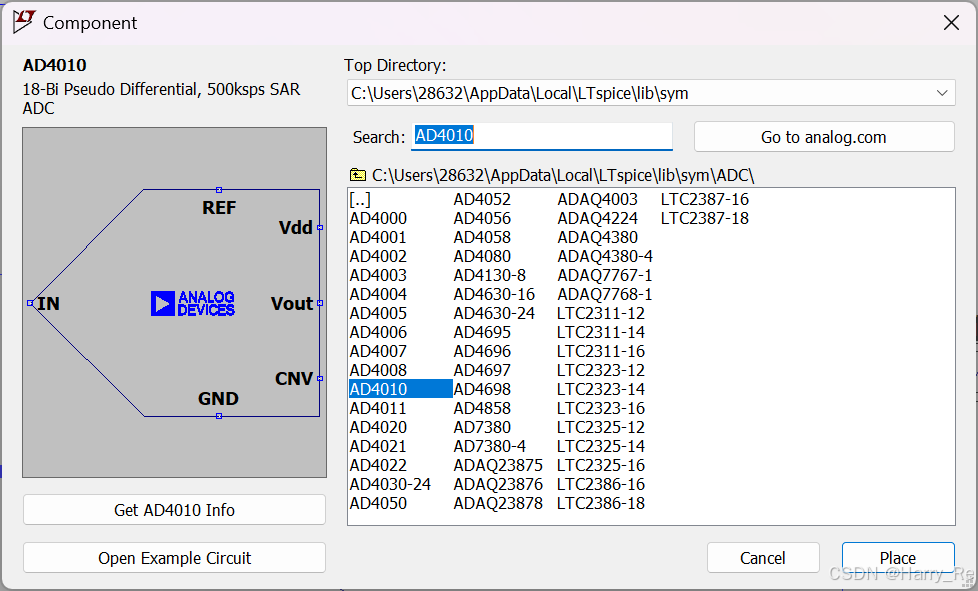The width and height of the screenshot is (978, 591).
Task: Select ADAQ4224 in the list
Action: [598, 218]
